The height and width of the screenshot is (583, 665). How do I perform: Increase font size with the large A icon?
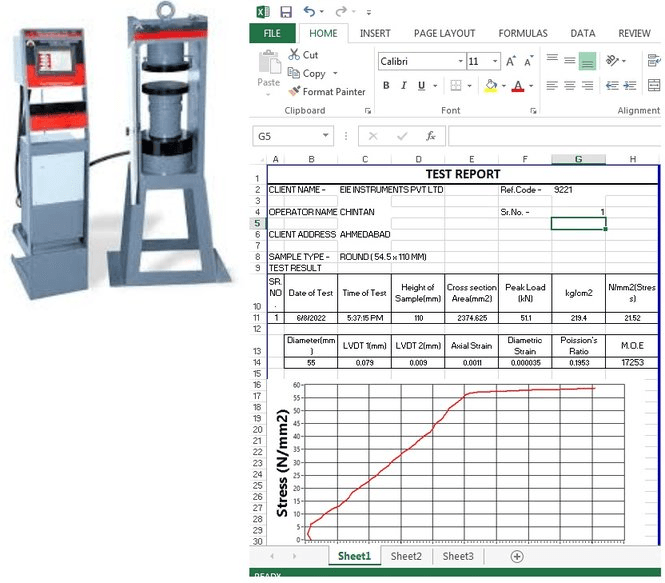pos(511,61)
